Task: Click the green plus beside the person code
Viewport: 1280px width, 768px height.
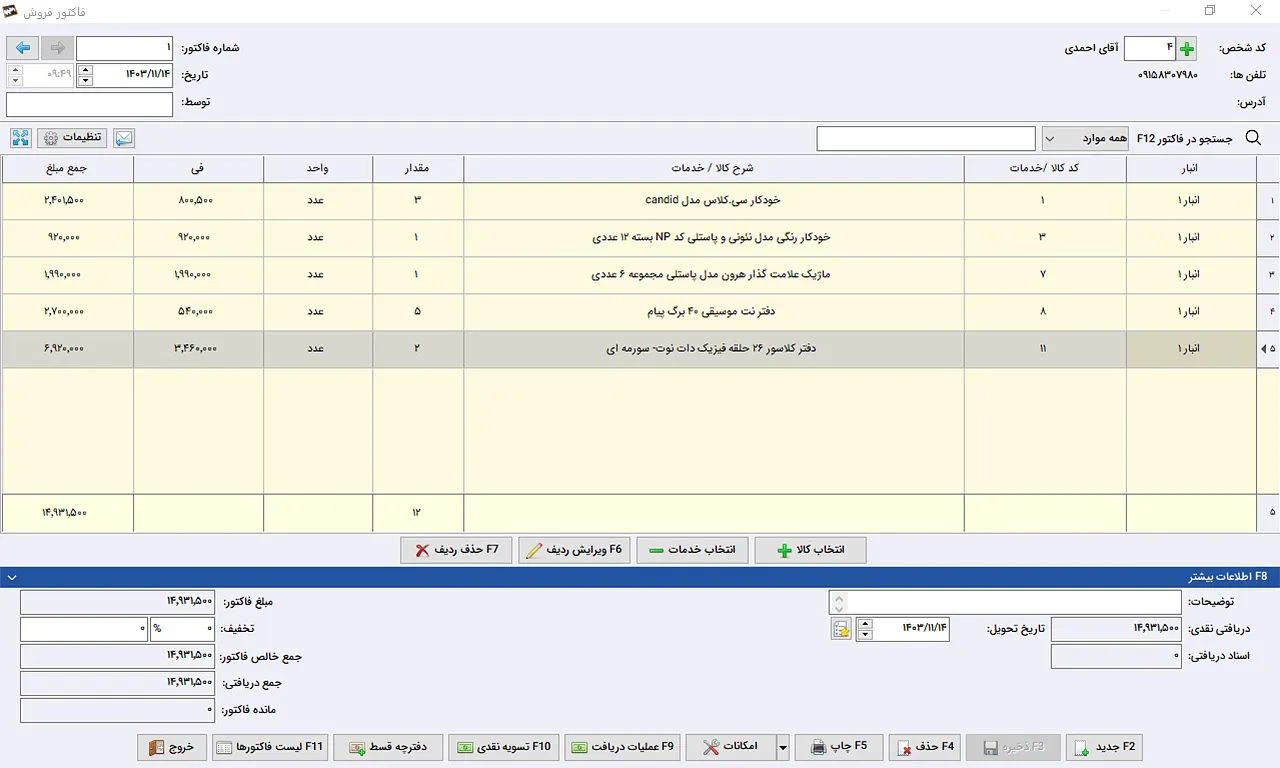Action: pyautogui.click(x=1187, y=48)
